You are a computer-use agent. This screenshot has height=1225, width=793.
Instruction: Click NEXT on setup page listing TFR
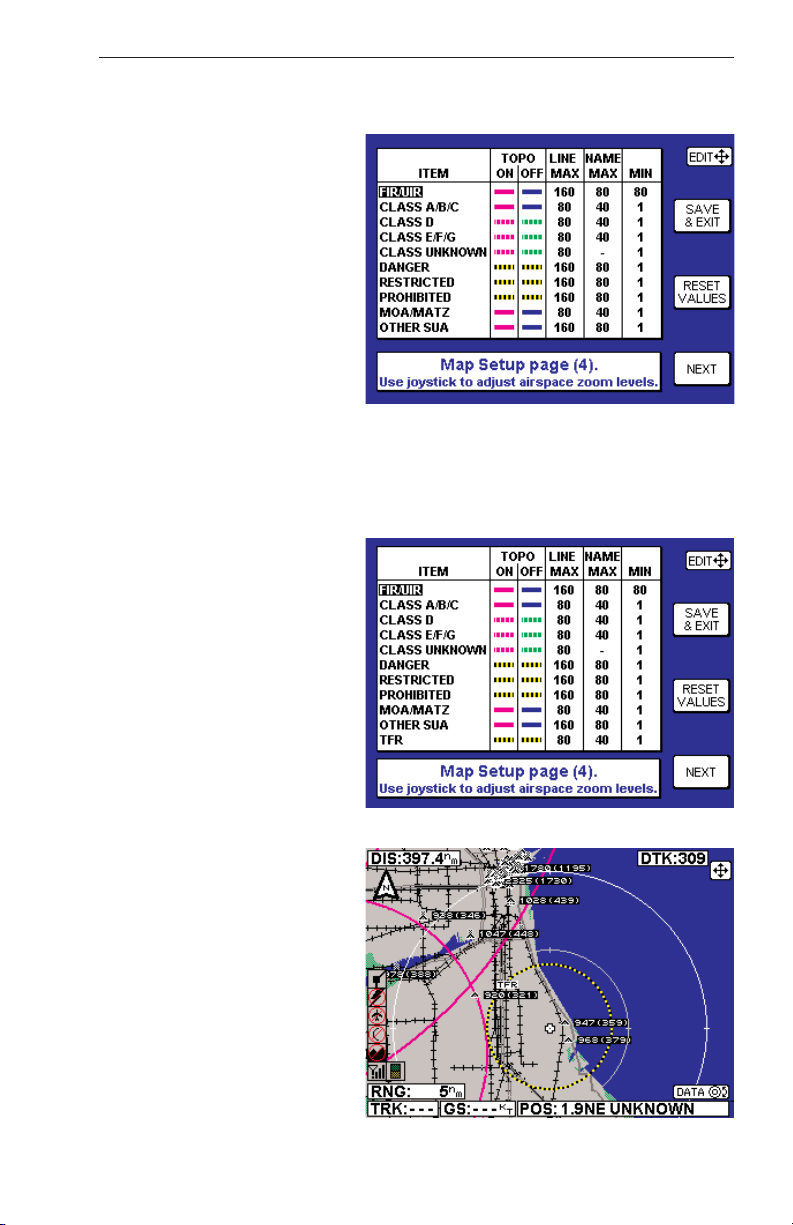click(701, 773)
